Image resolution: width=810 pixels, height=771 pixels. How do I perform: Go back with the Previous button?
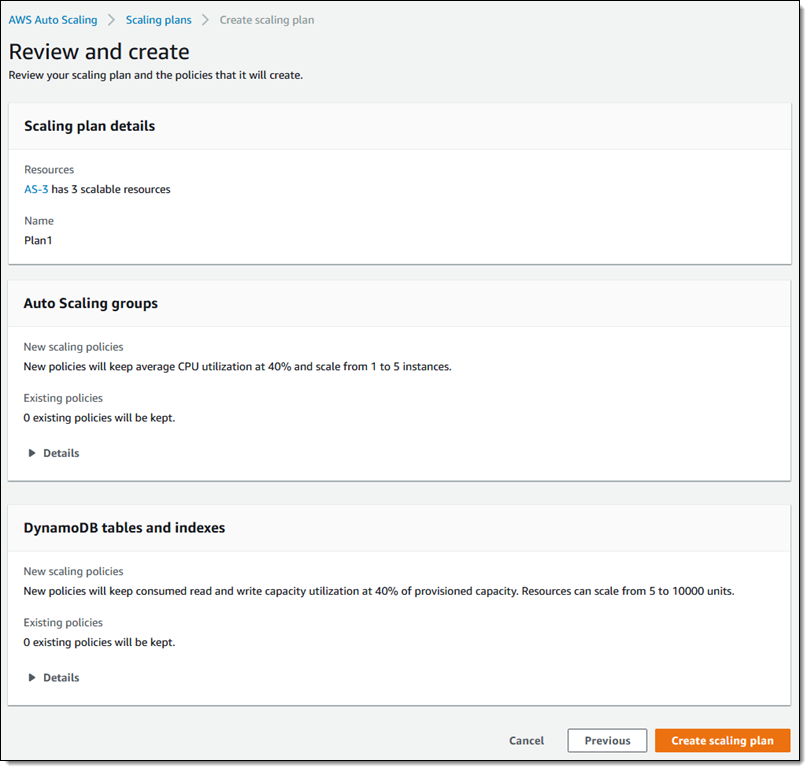click(607, 741)
